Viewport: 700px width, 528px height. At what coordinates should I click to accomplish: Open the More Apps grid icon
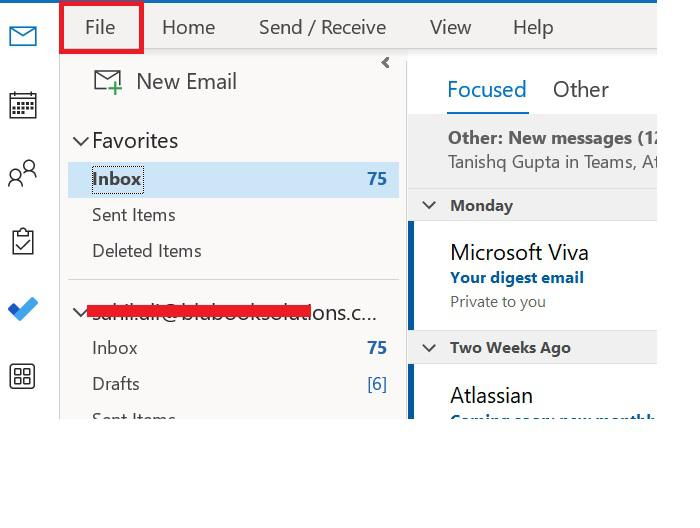(x=22, y=376)
